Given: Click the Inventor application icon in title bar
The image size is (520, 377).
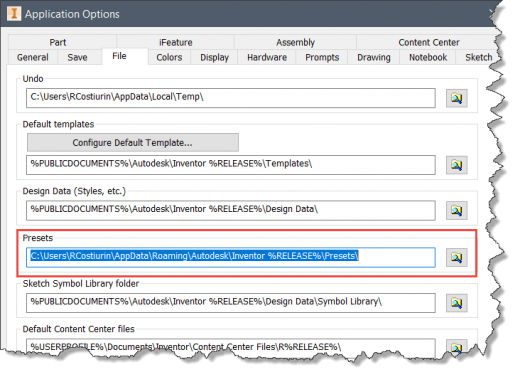Looking at the screenshot, I should point(14,14).
